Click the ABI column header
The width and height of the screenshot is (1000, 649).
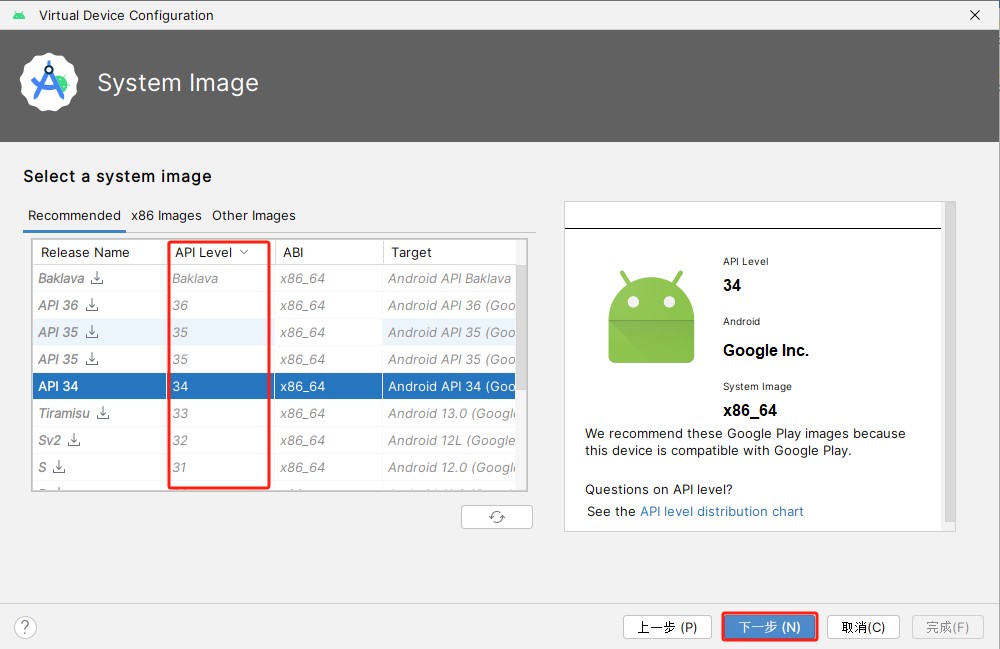(328, 252)
